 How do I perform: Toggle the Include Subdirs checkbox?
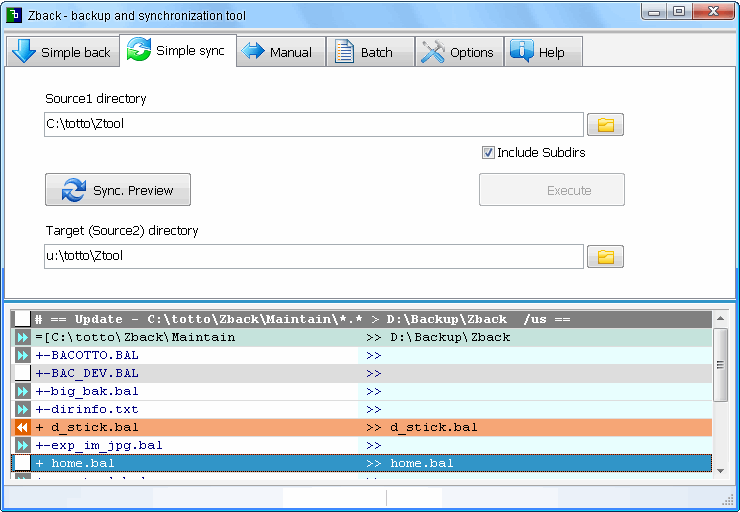488,153
